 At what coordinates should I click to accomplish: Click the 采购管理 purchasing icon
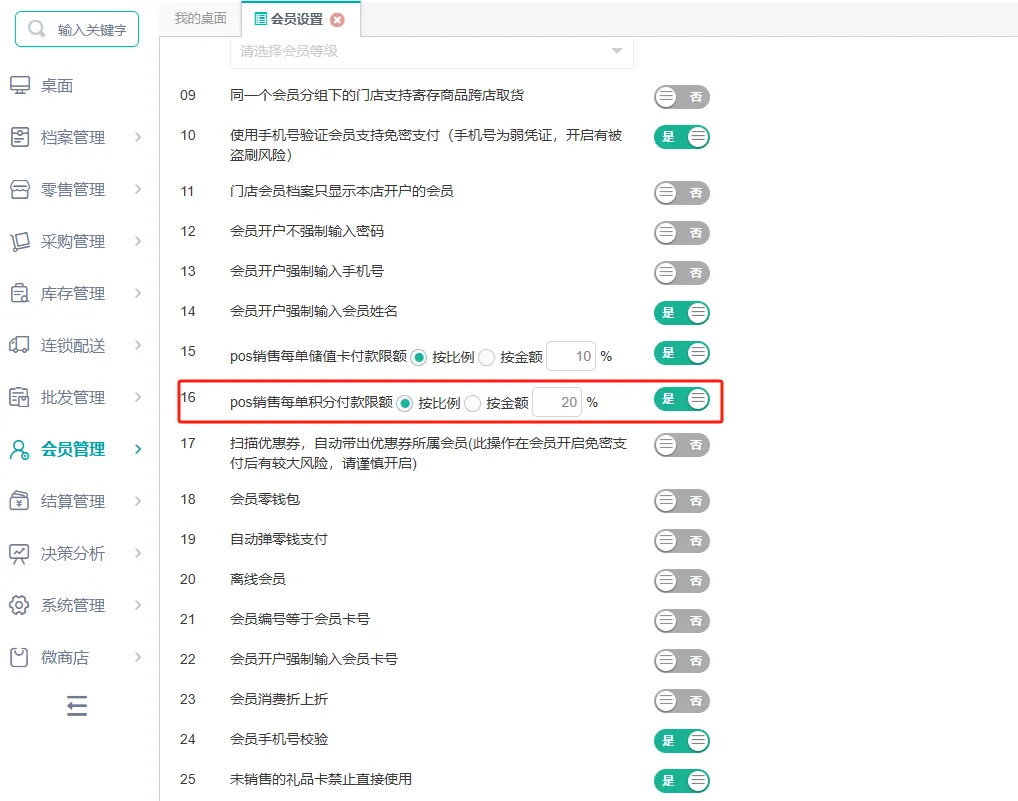tap(19, 241)
